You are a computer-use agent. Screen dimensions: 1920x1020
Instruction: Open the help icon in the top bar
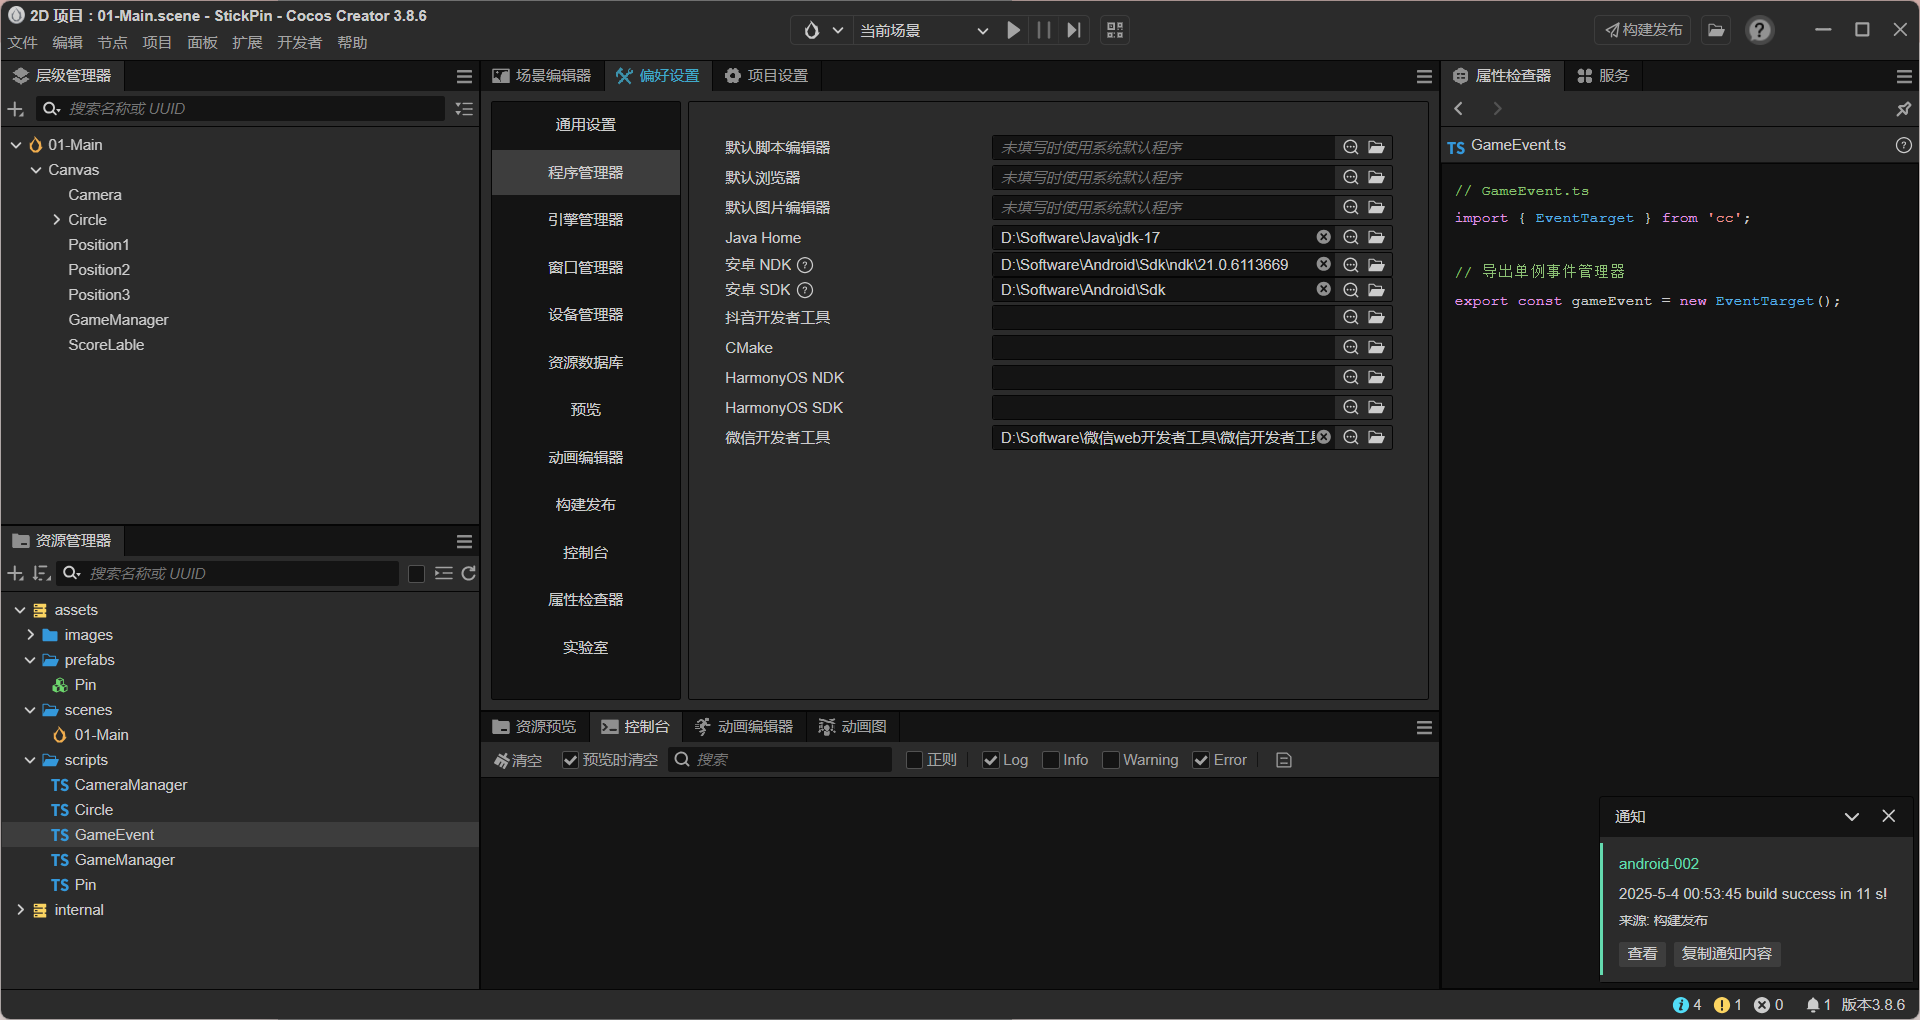[1758, 30]
